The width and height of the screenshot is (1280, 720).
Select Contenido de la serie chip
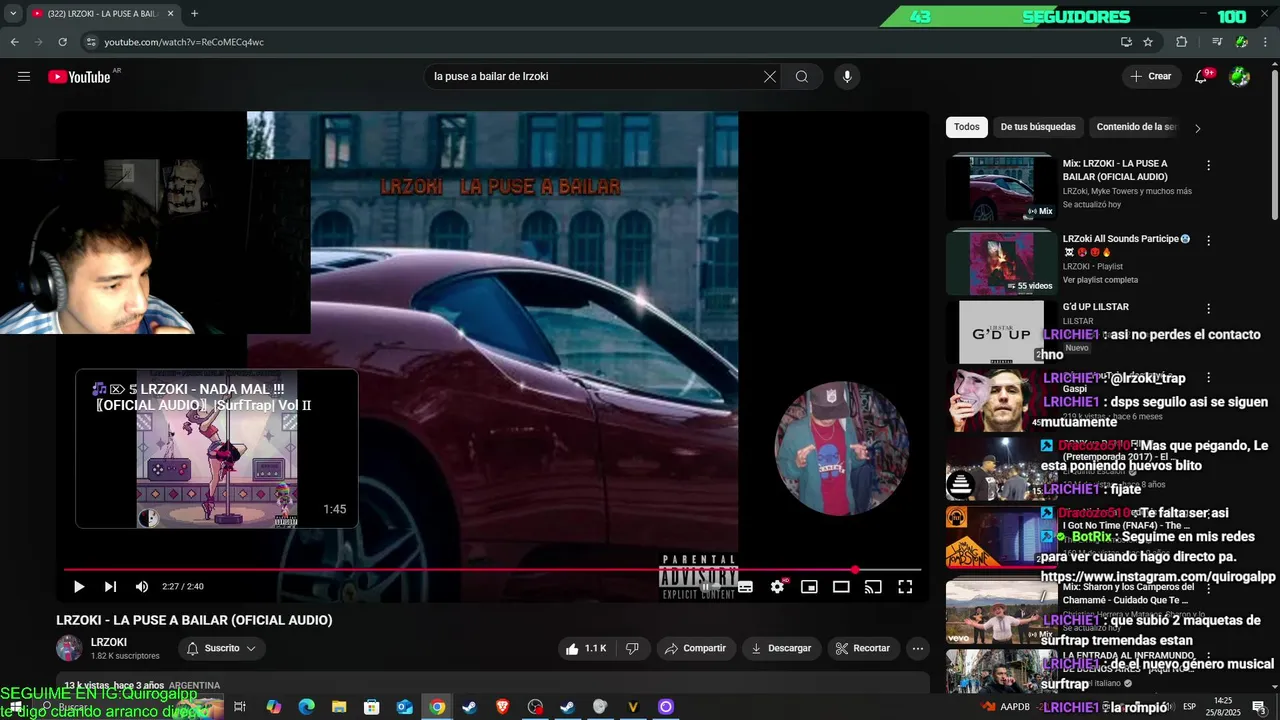tap(1136, 127)
